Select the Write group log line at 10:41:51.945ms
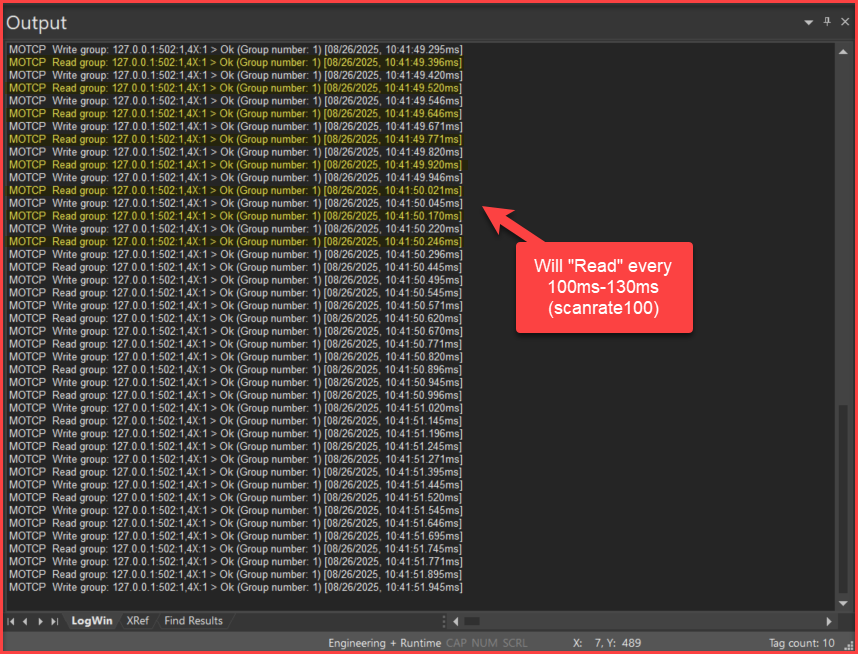This screenshot has height=654, width=858. (x=236, y=587)
